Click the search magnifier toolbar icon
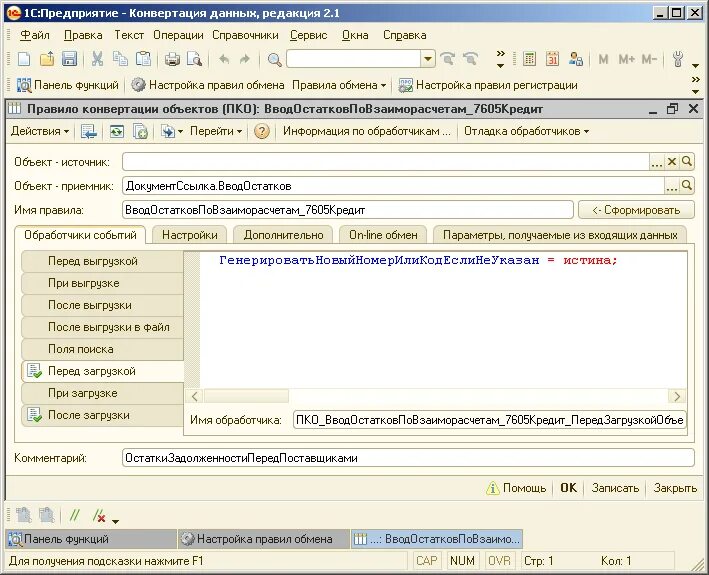The height and width of the screenshot is (575, 709). 274,59
